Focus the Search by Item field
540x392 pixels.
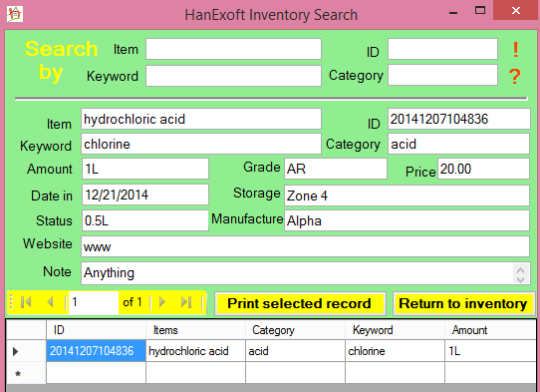click(x=233, y=49)
